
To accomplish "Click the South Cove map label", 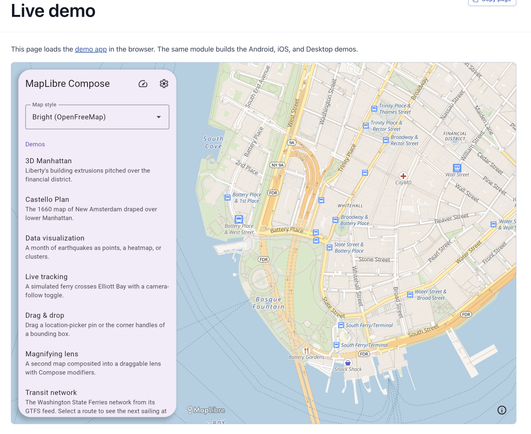I will 213,143.
